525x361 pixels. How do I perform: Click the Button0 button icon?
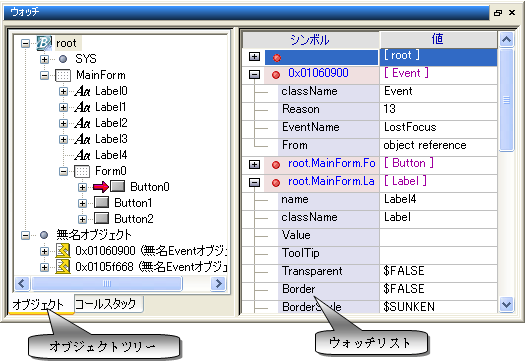118,186
